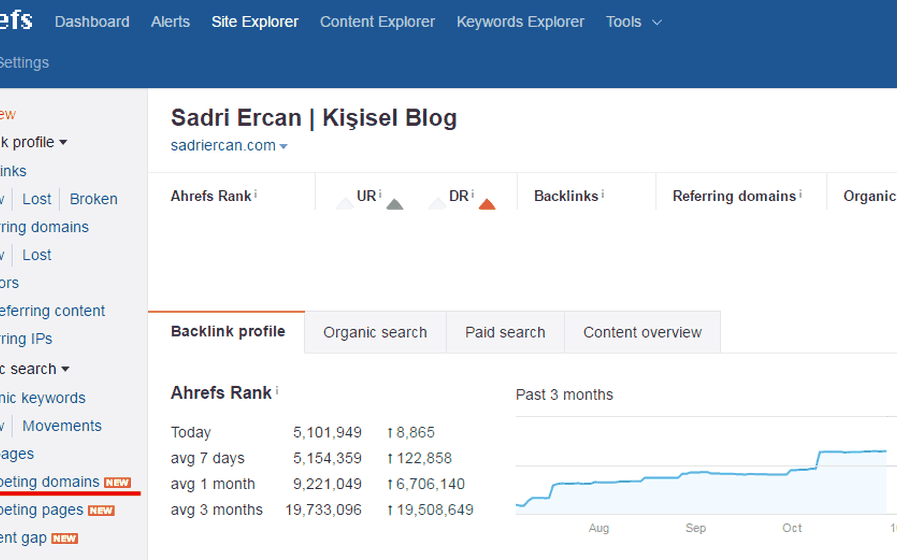Click the Ahrefs logo
Viewport: 897px width, 560px height.
(16, 20)
